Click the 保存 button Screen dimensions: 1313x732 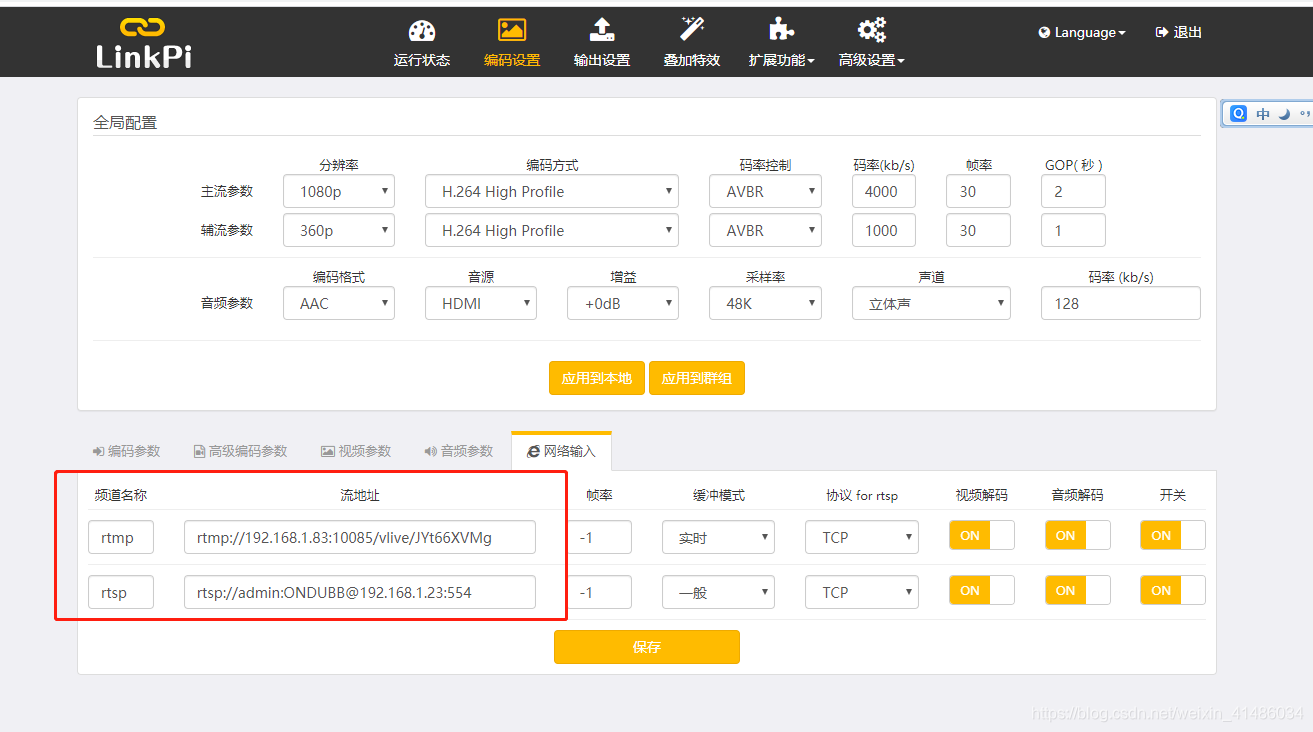647,647
